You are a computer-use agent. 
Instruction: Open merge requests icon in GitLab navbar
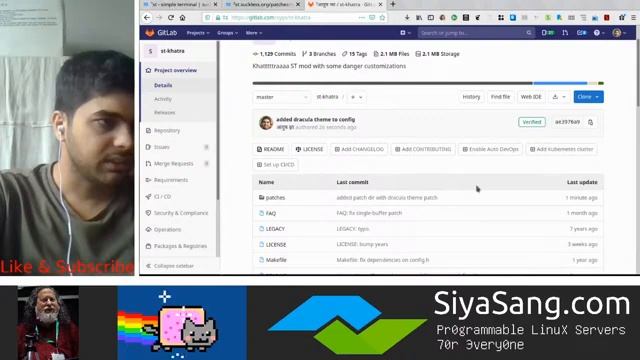(565, 33)
